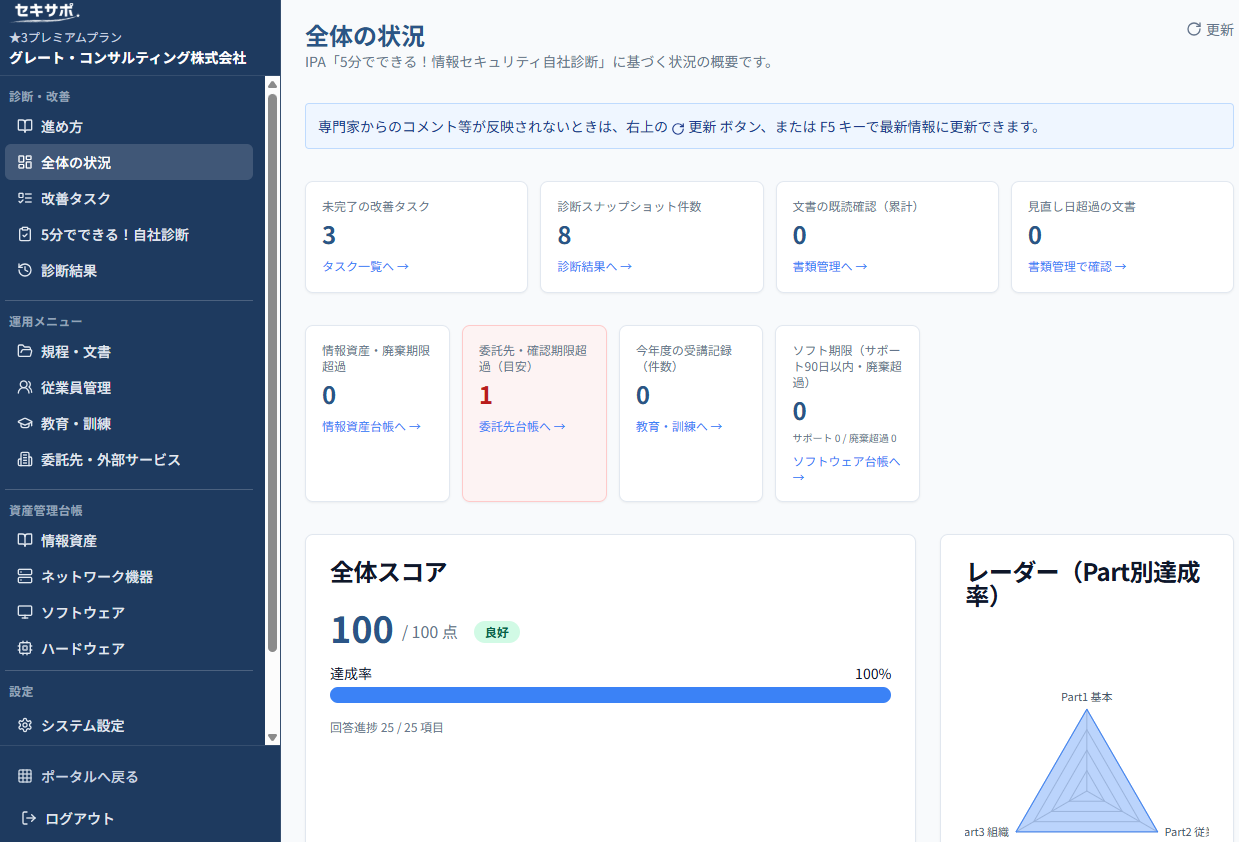
Task: Open 委託先・外部サービス menu item
Action: click(x=129, y=460)
